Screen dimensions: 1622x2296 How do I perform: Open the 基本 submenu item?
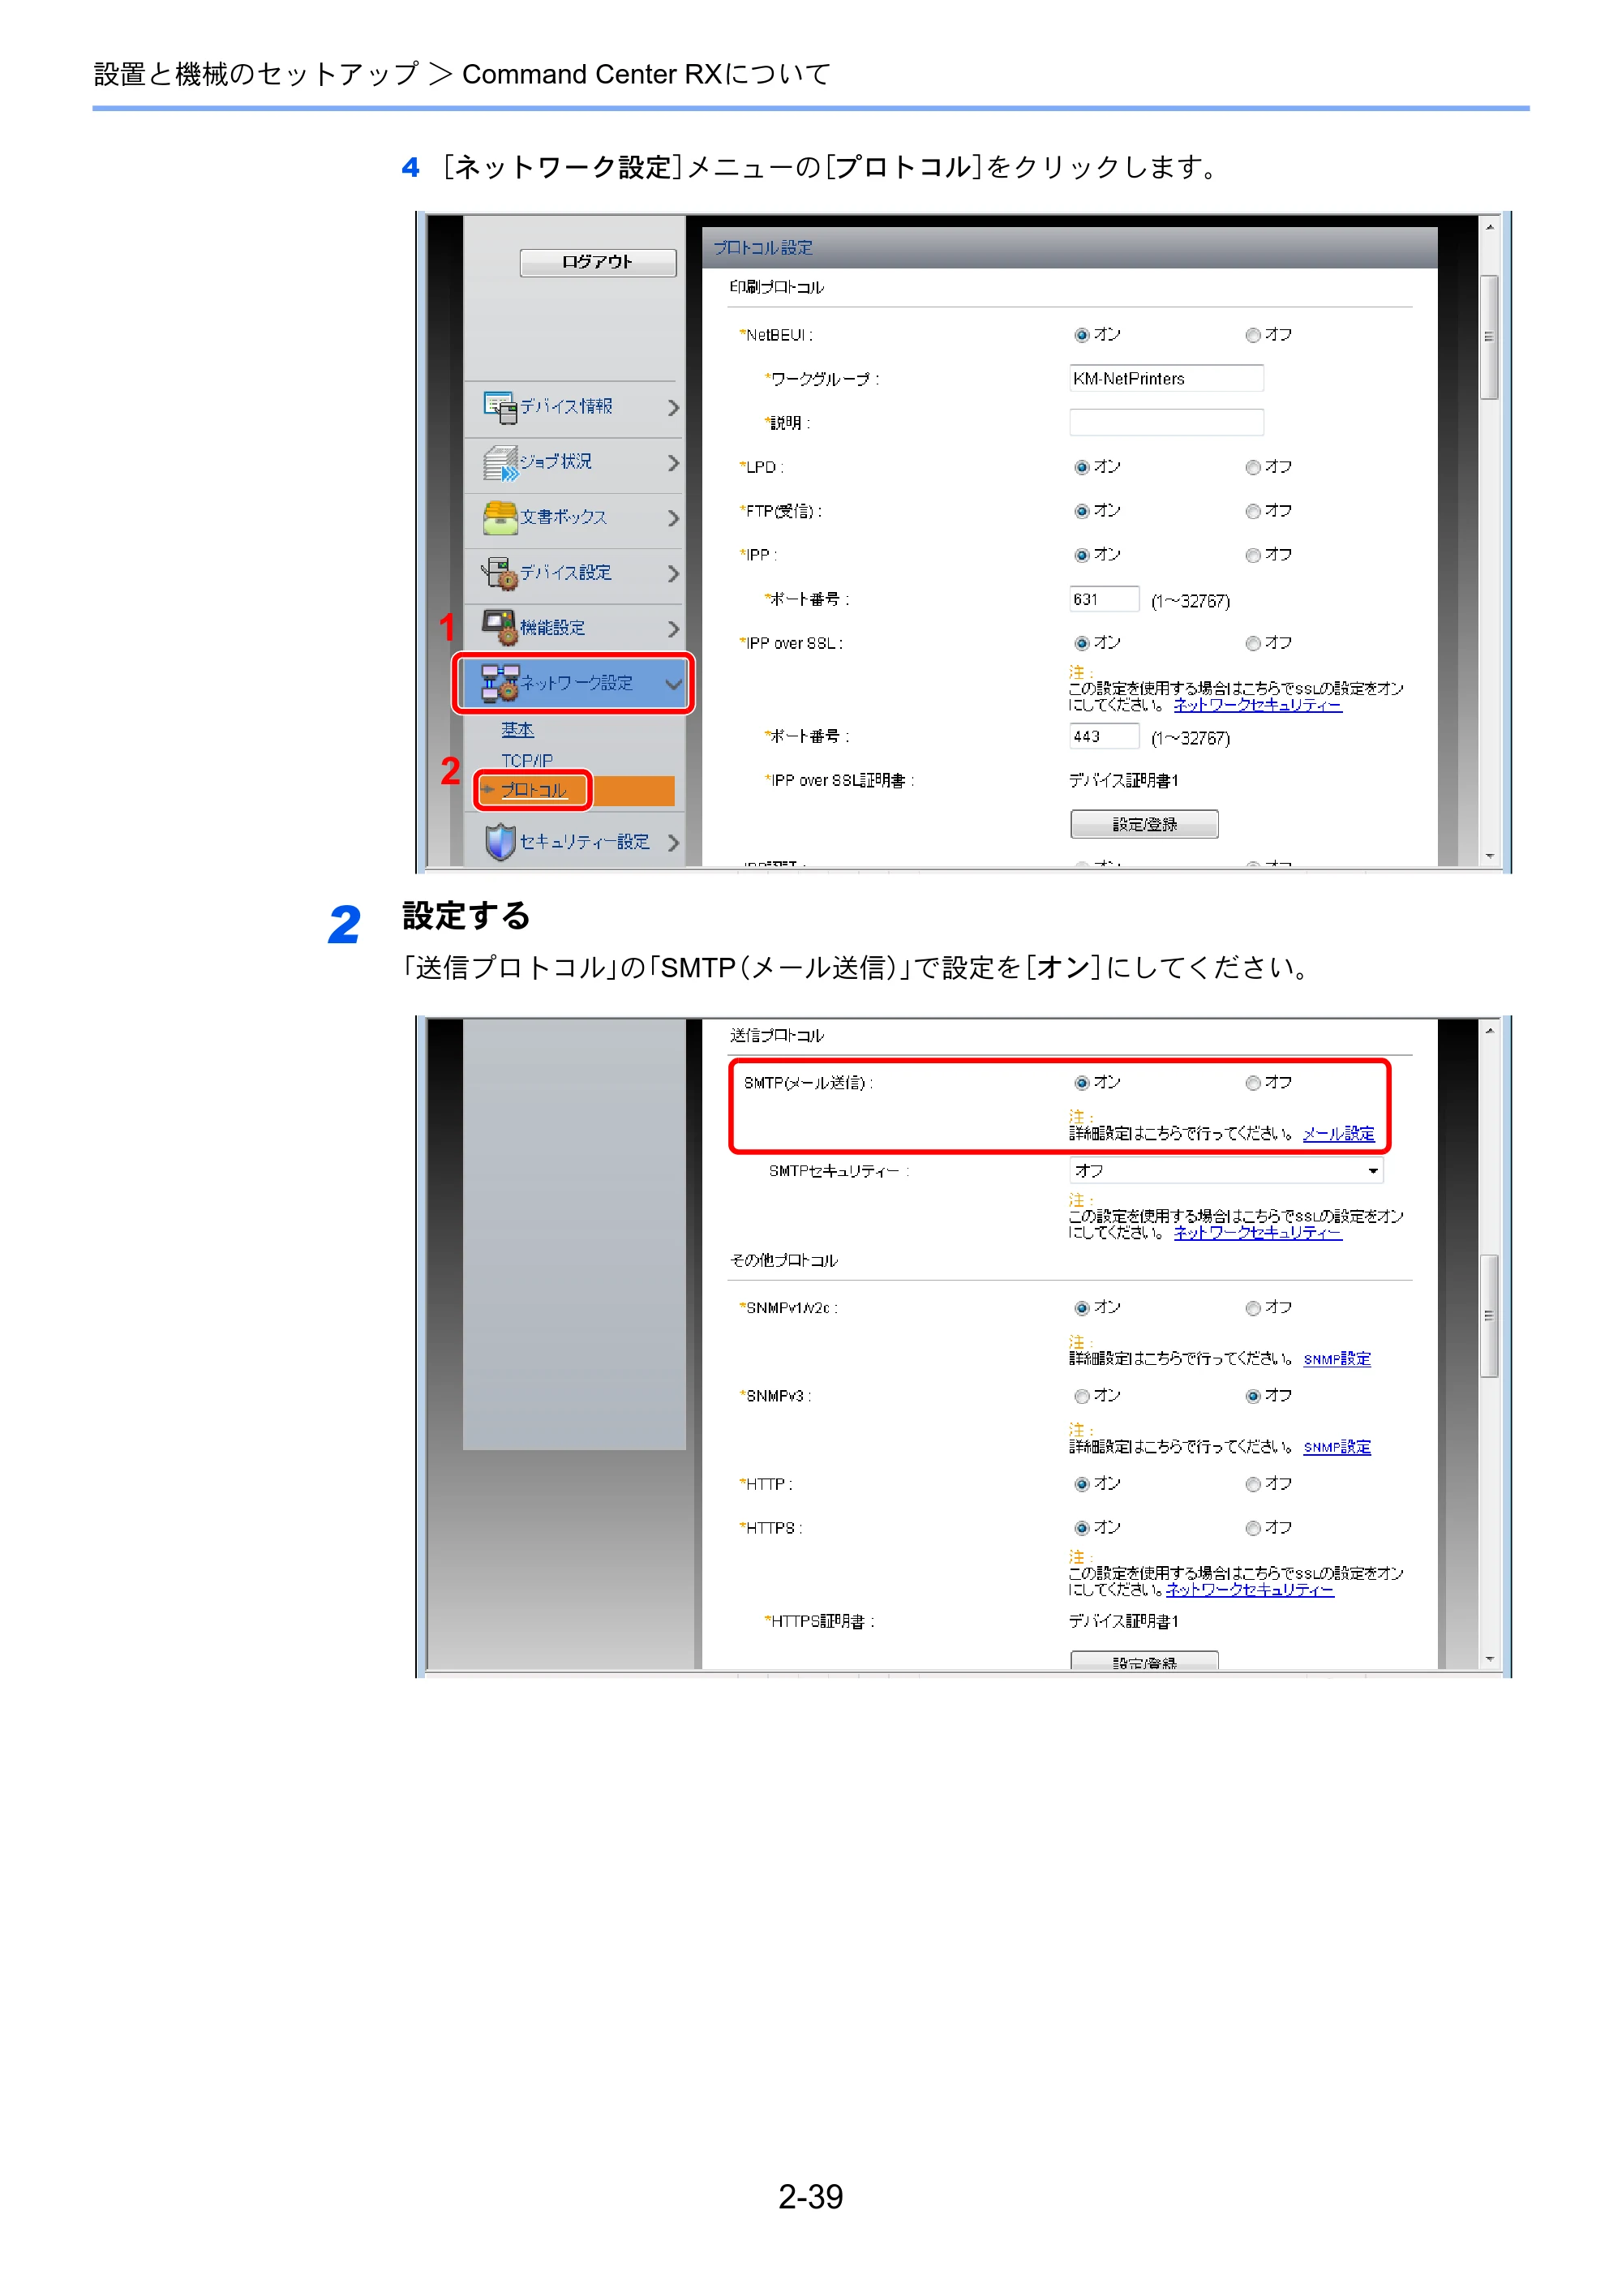point(517,730)
